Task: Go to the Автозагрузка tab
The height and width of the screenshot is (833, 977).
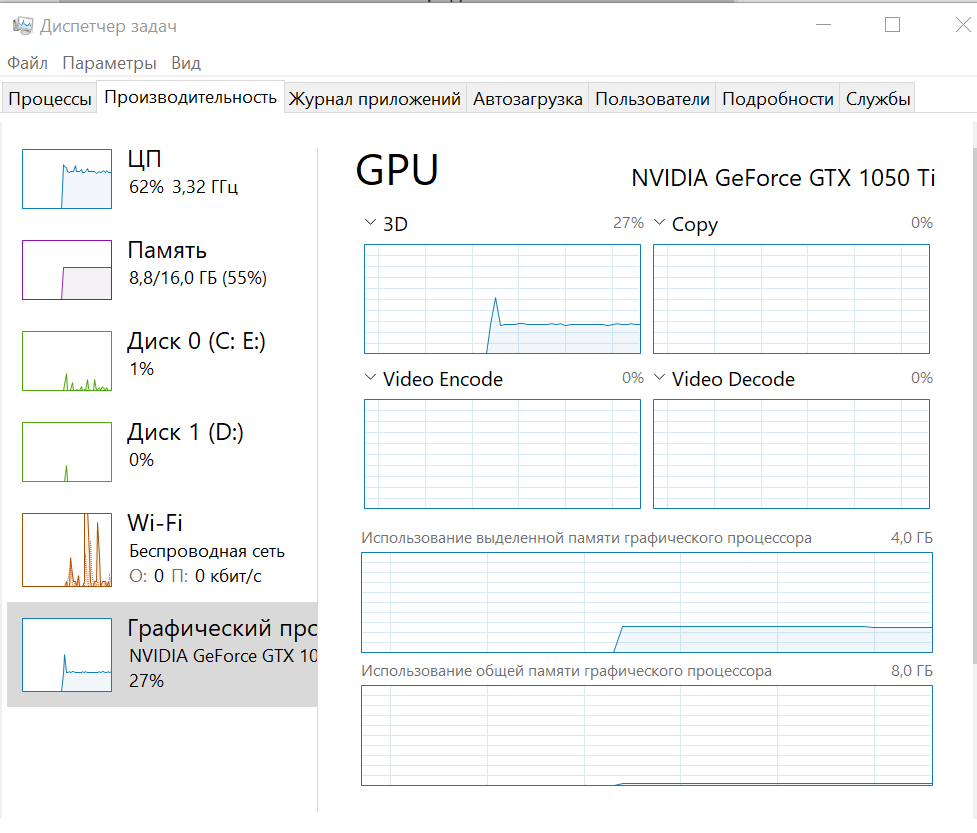Action: click(x=528, y=99)
